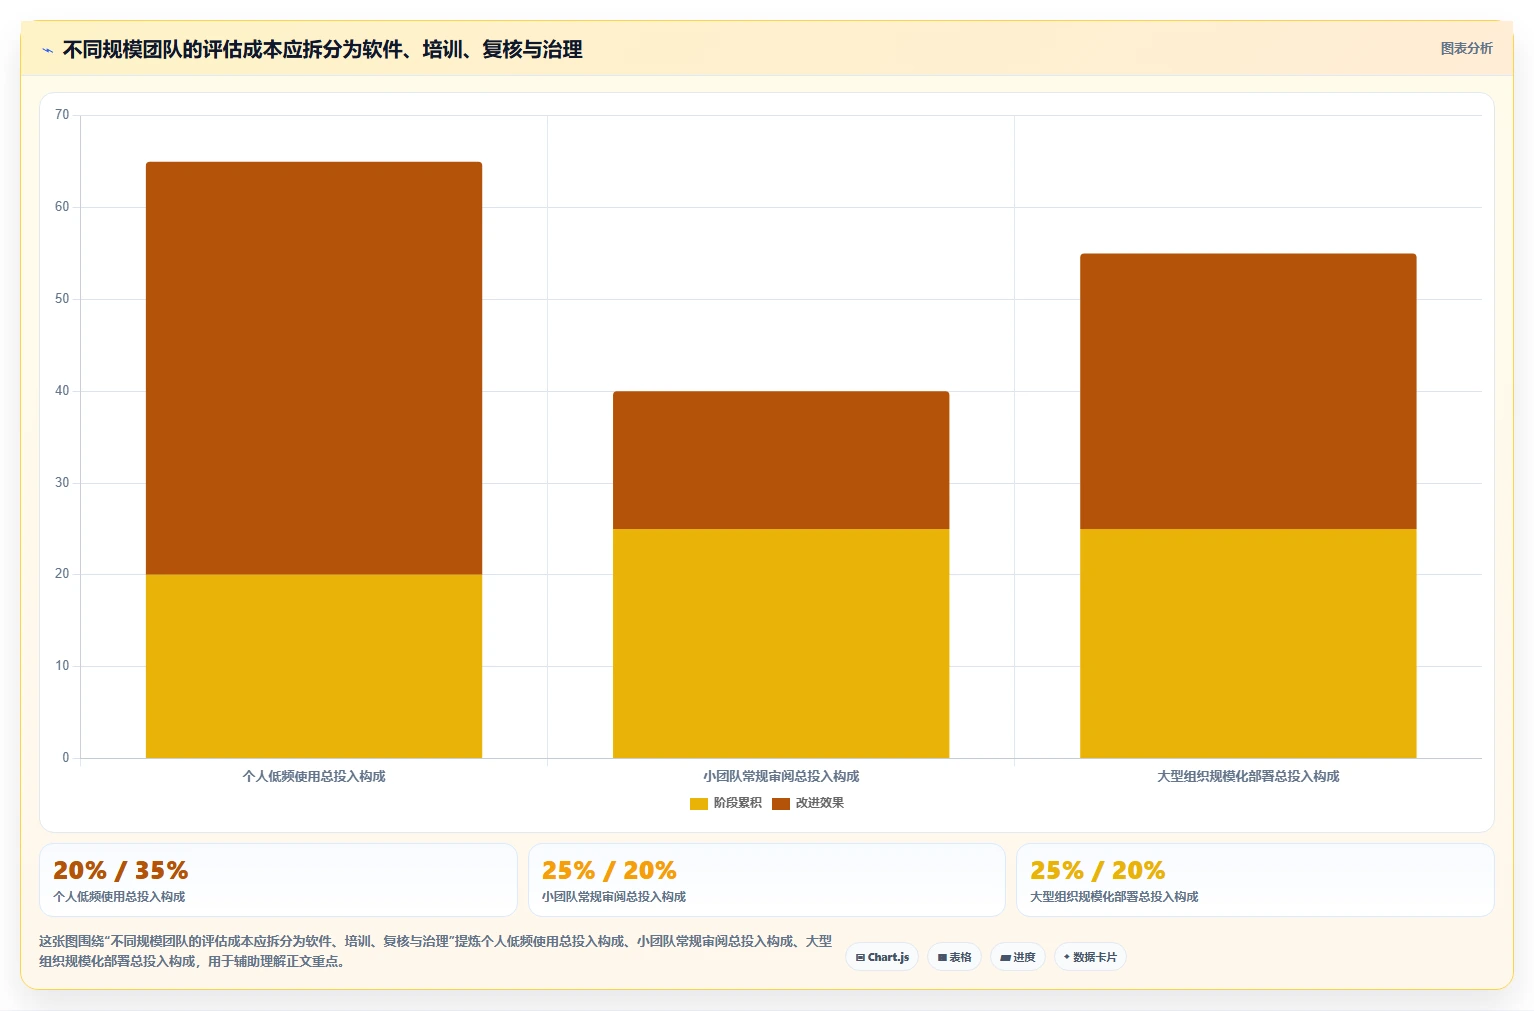Click the y-axis tick label 20

[x=62, y=574]
